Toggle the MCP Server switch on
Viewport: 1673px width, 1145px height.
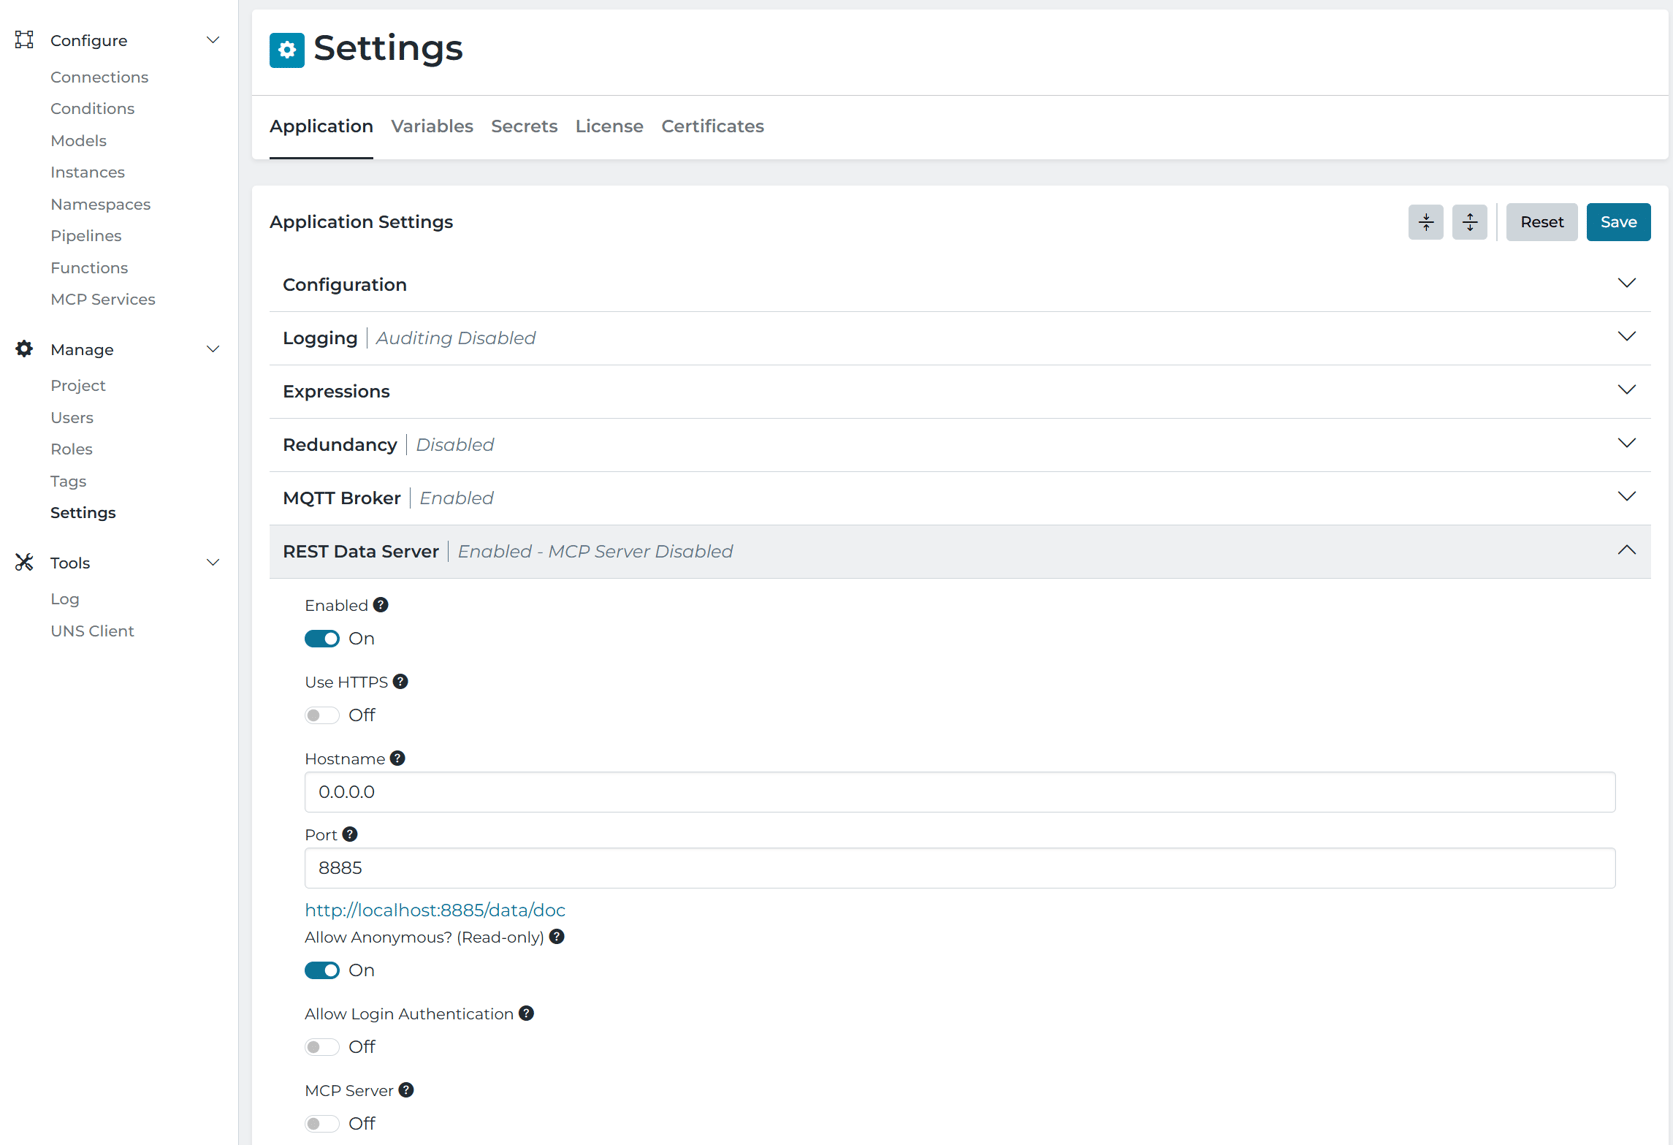click(322, 1123)
